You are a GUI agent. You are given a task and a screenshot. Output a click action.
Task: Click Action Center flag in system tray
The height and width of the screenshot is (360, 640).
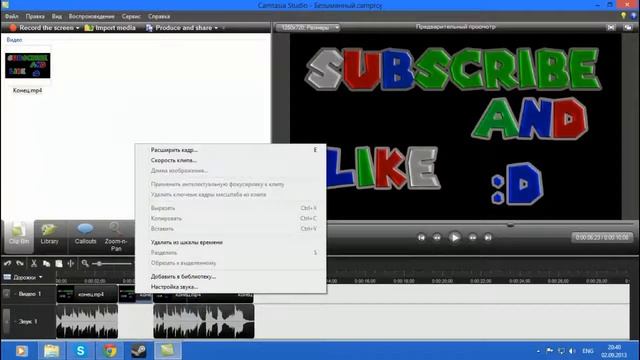pyautogui.click(x=550, y=351)
